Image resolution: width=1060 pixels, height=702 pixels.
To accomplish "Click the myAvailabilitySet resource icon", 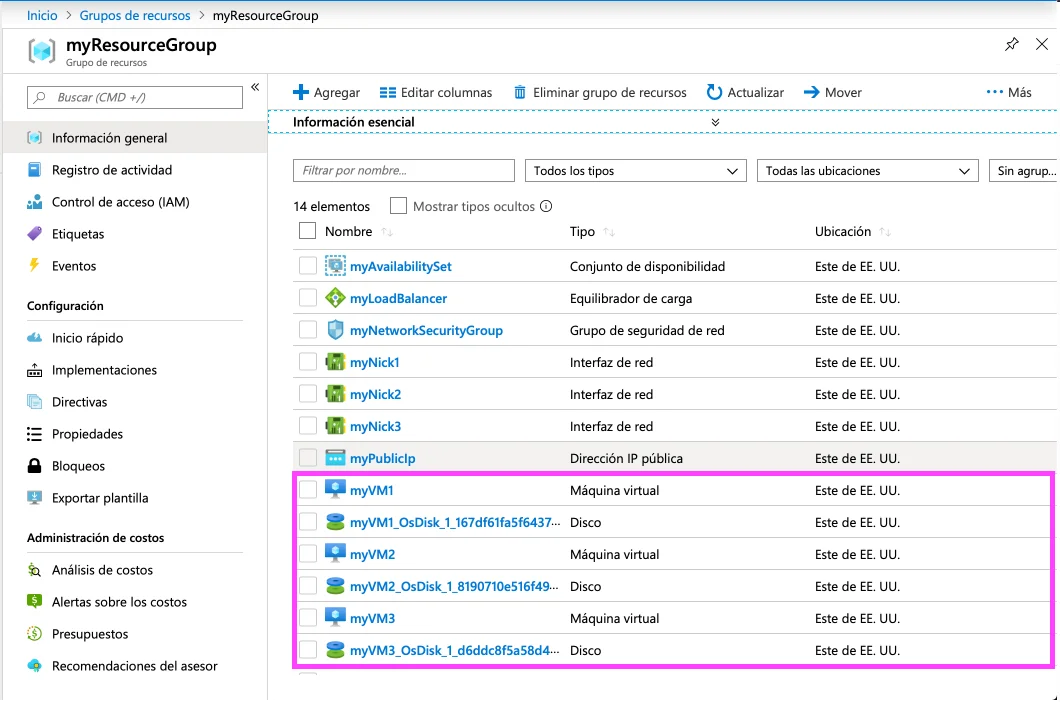I will pos(335,266).
